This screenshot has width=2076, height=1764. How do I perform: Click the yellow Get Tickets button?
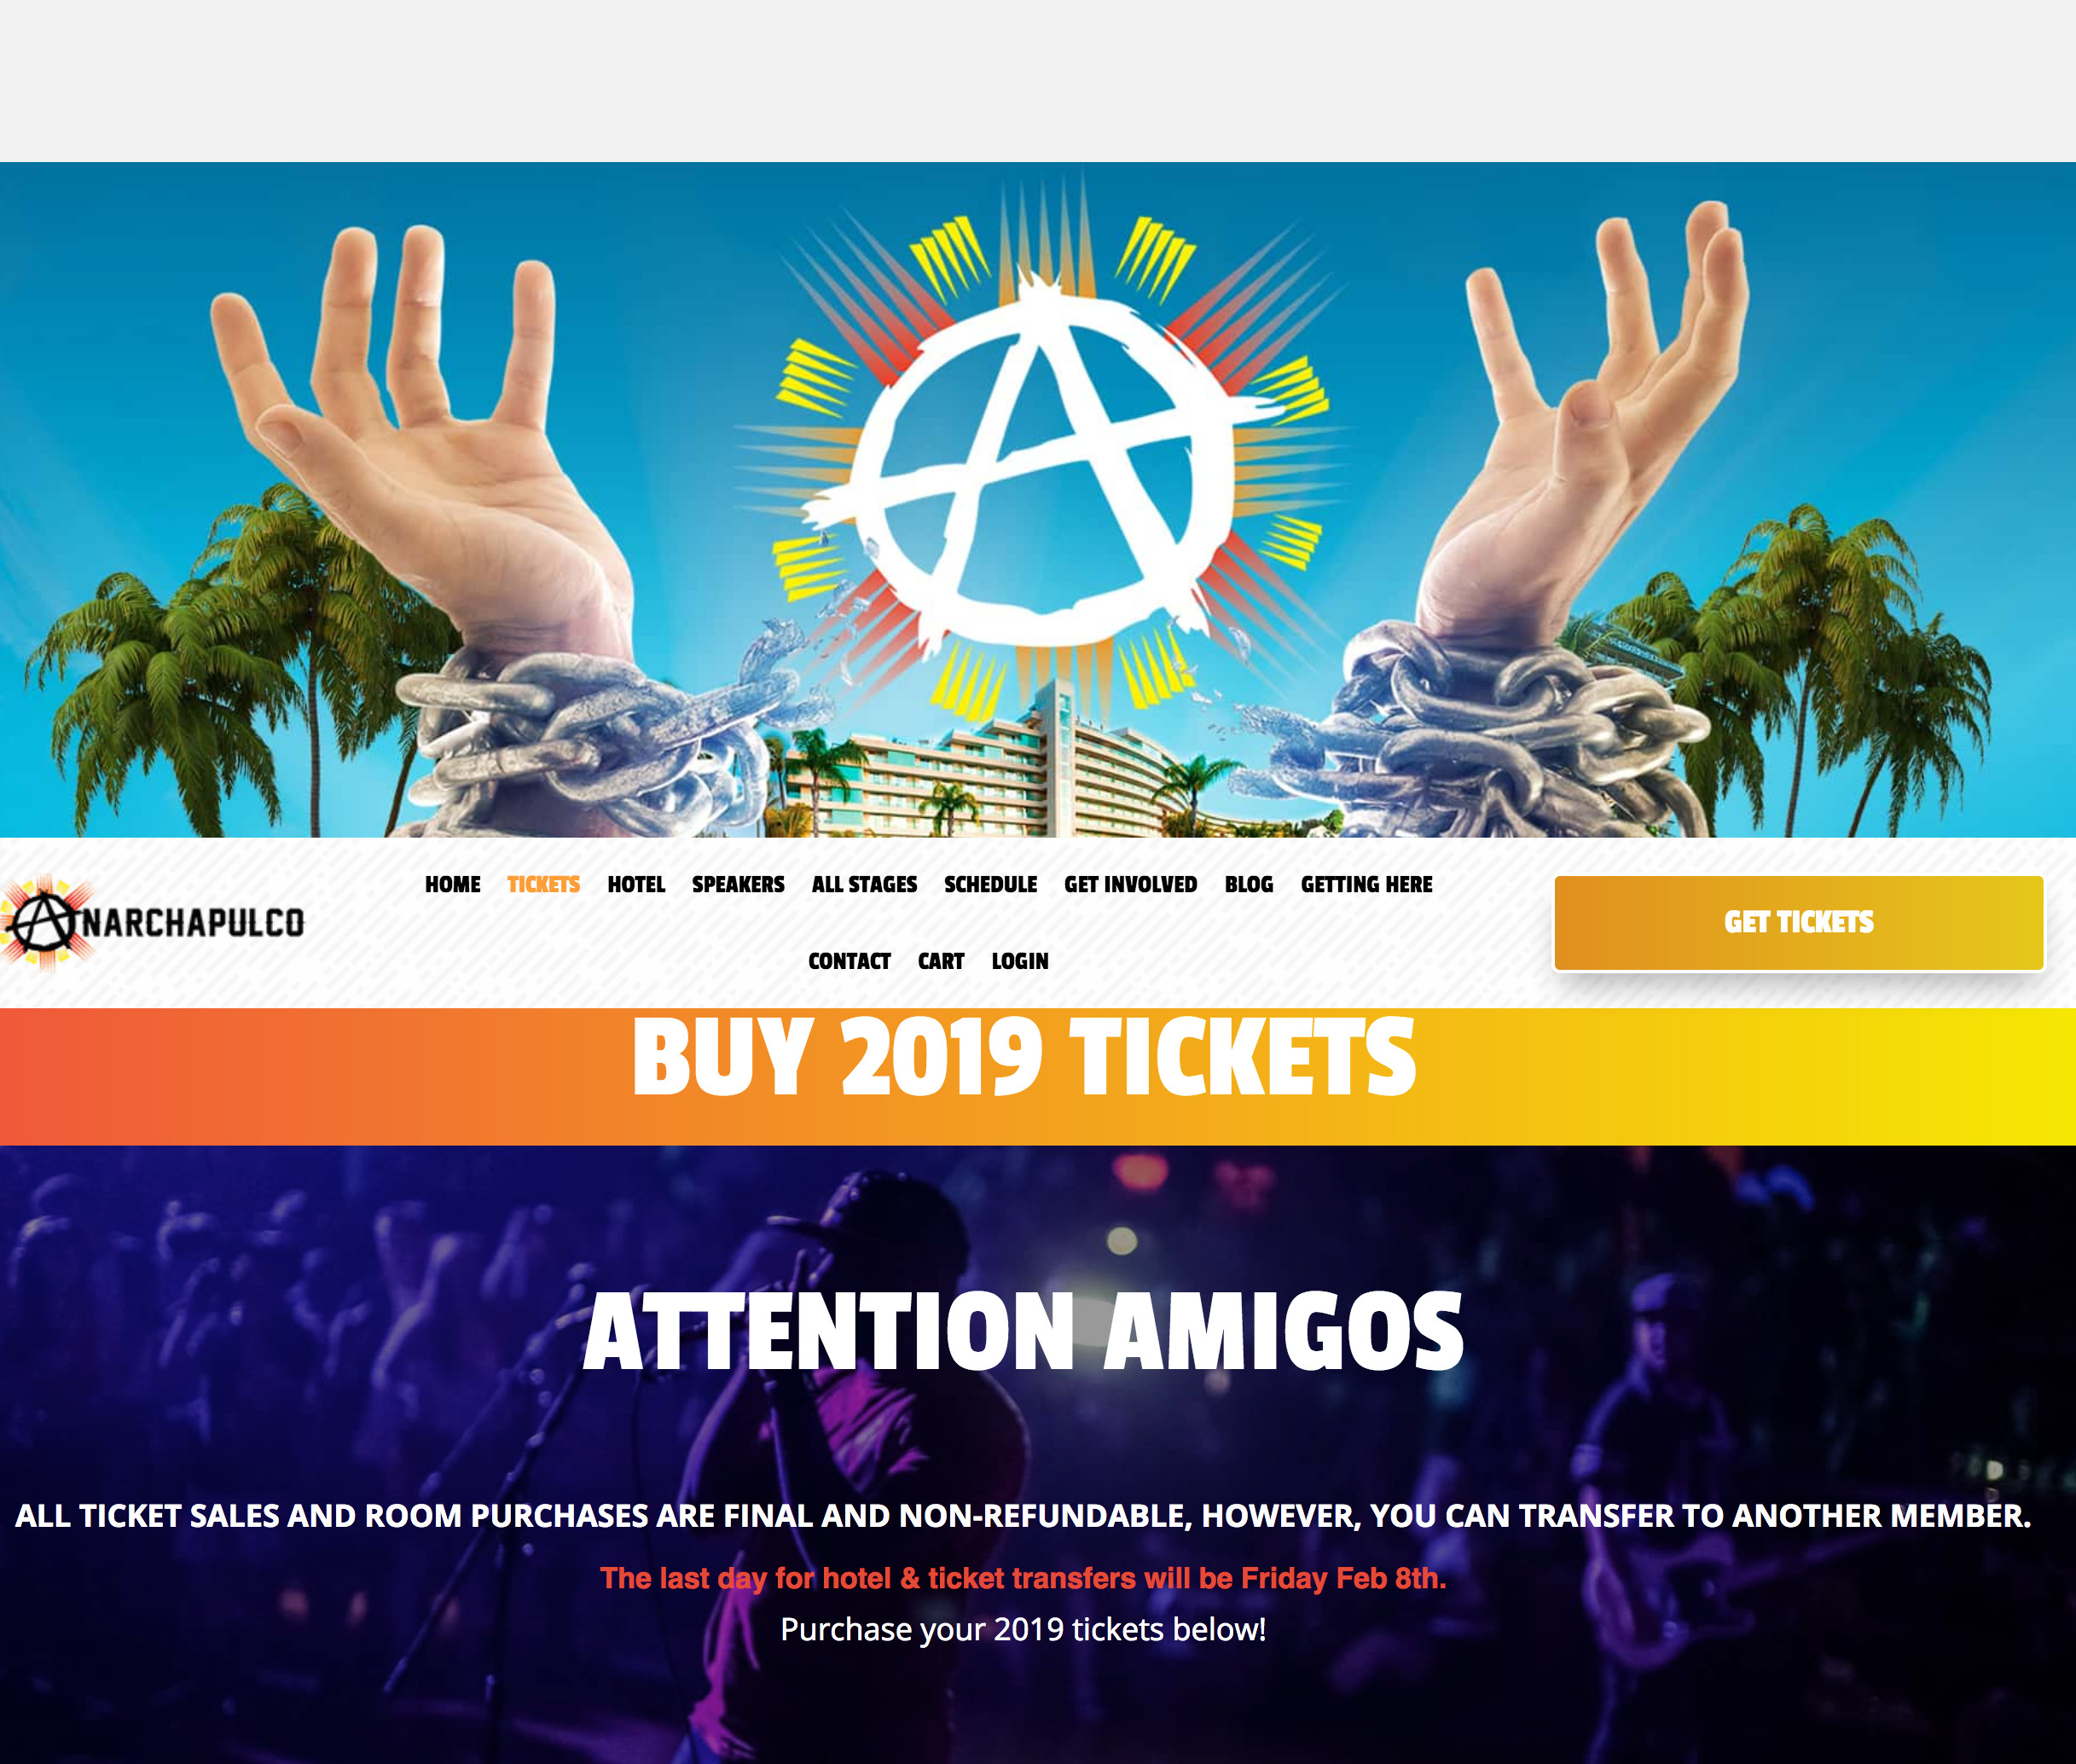[1798, 922]
